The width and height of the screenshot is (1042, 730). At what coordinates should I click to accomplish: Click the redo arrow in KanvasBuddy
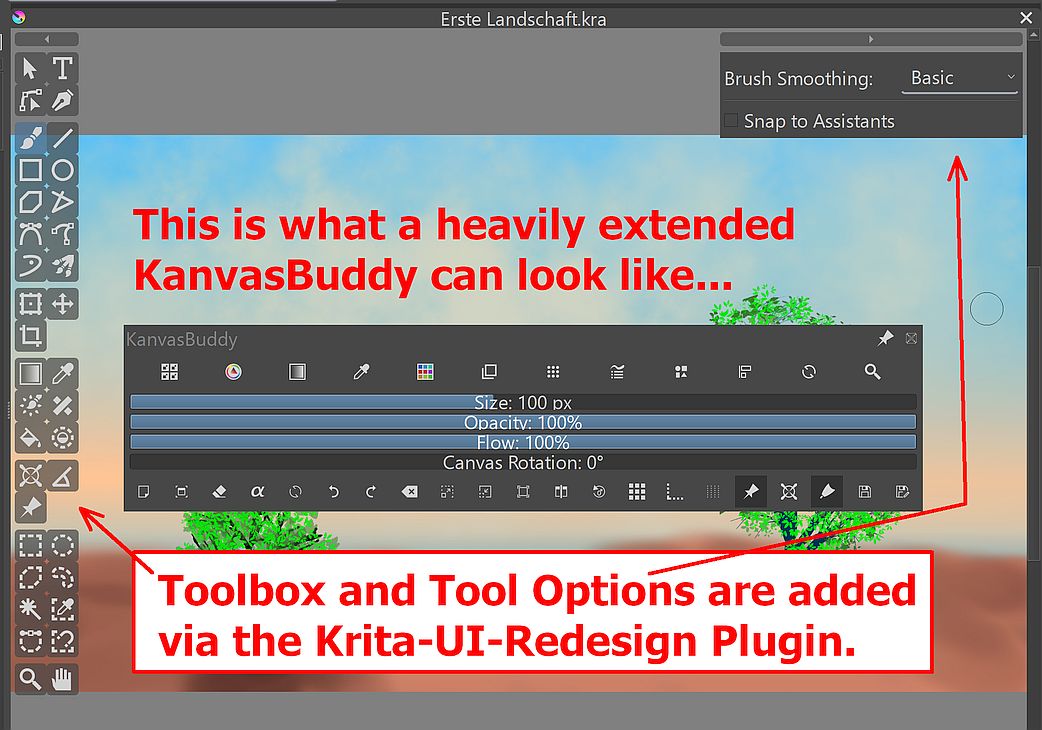point(371,492)
